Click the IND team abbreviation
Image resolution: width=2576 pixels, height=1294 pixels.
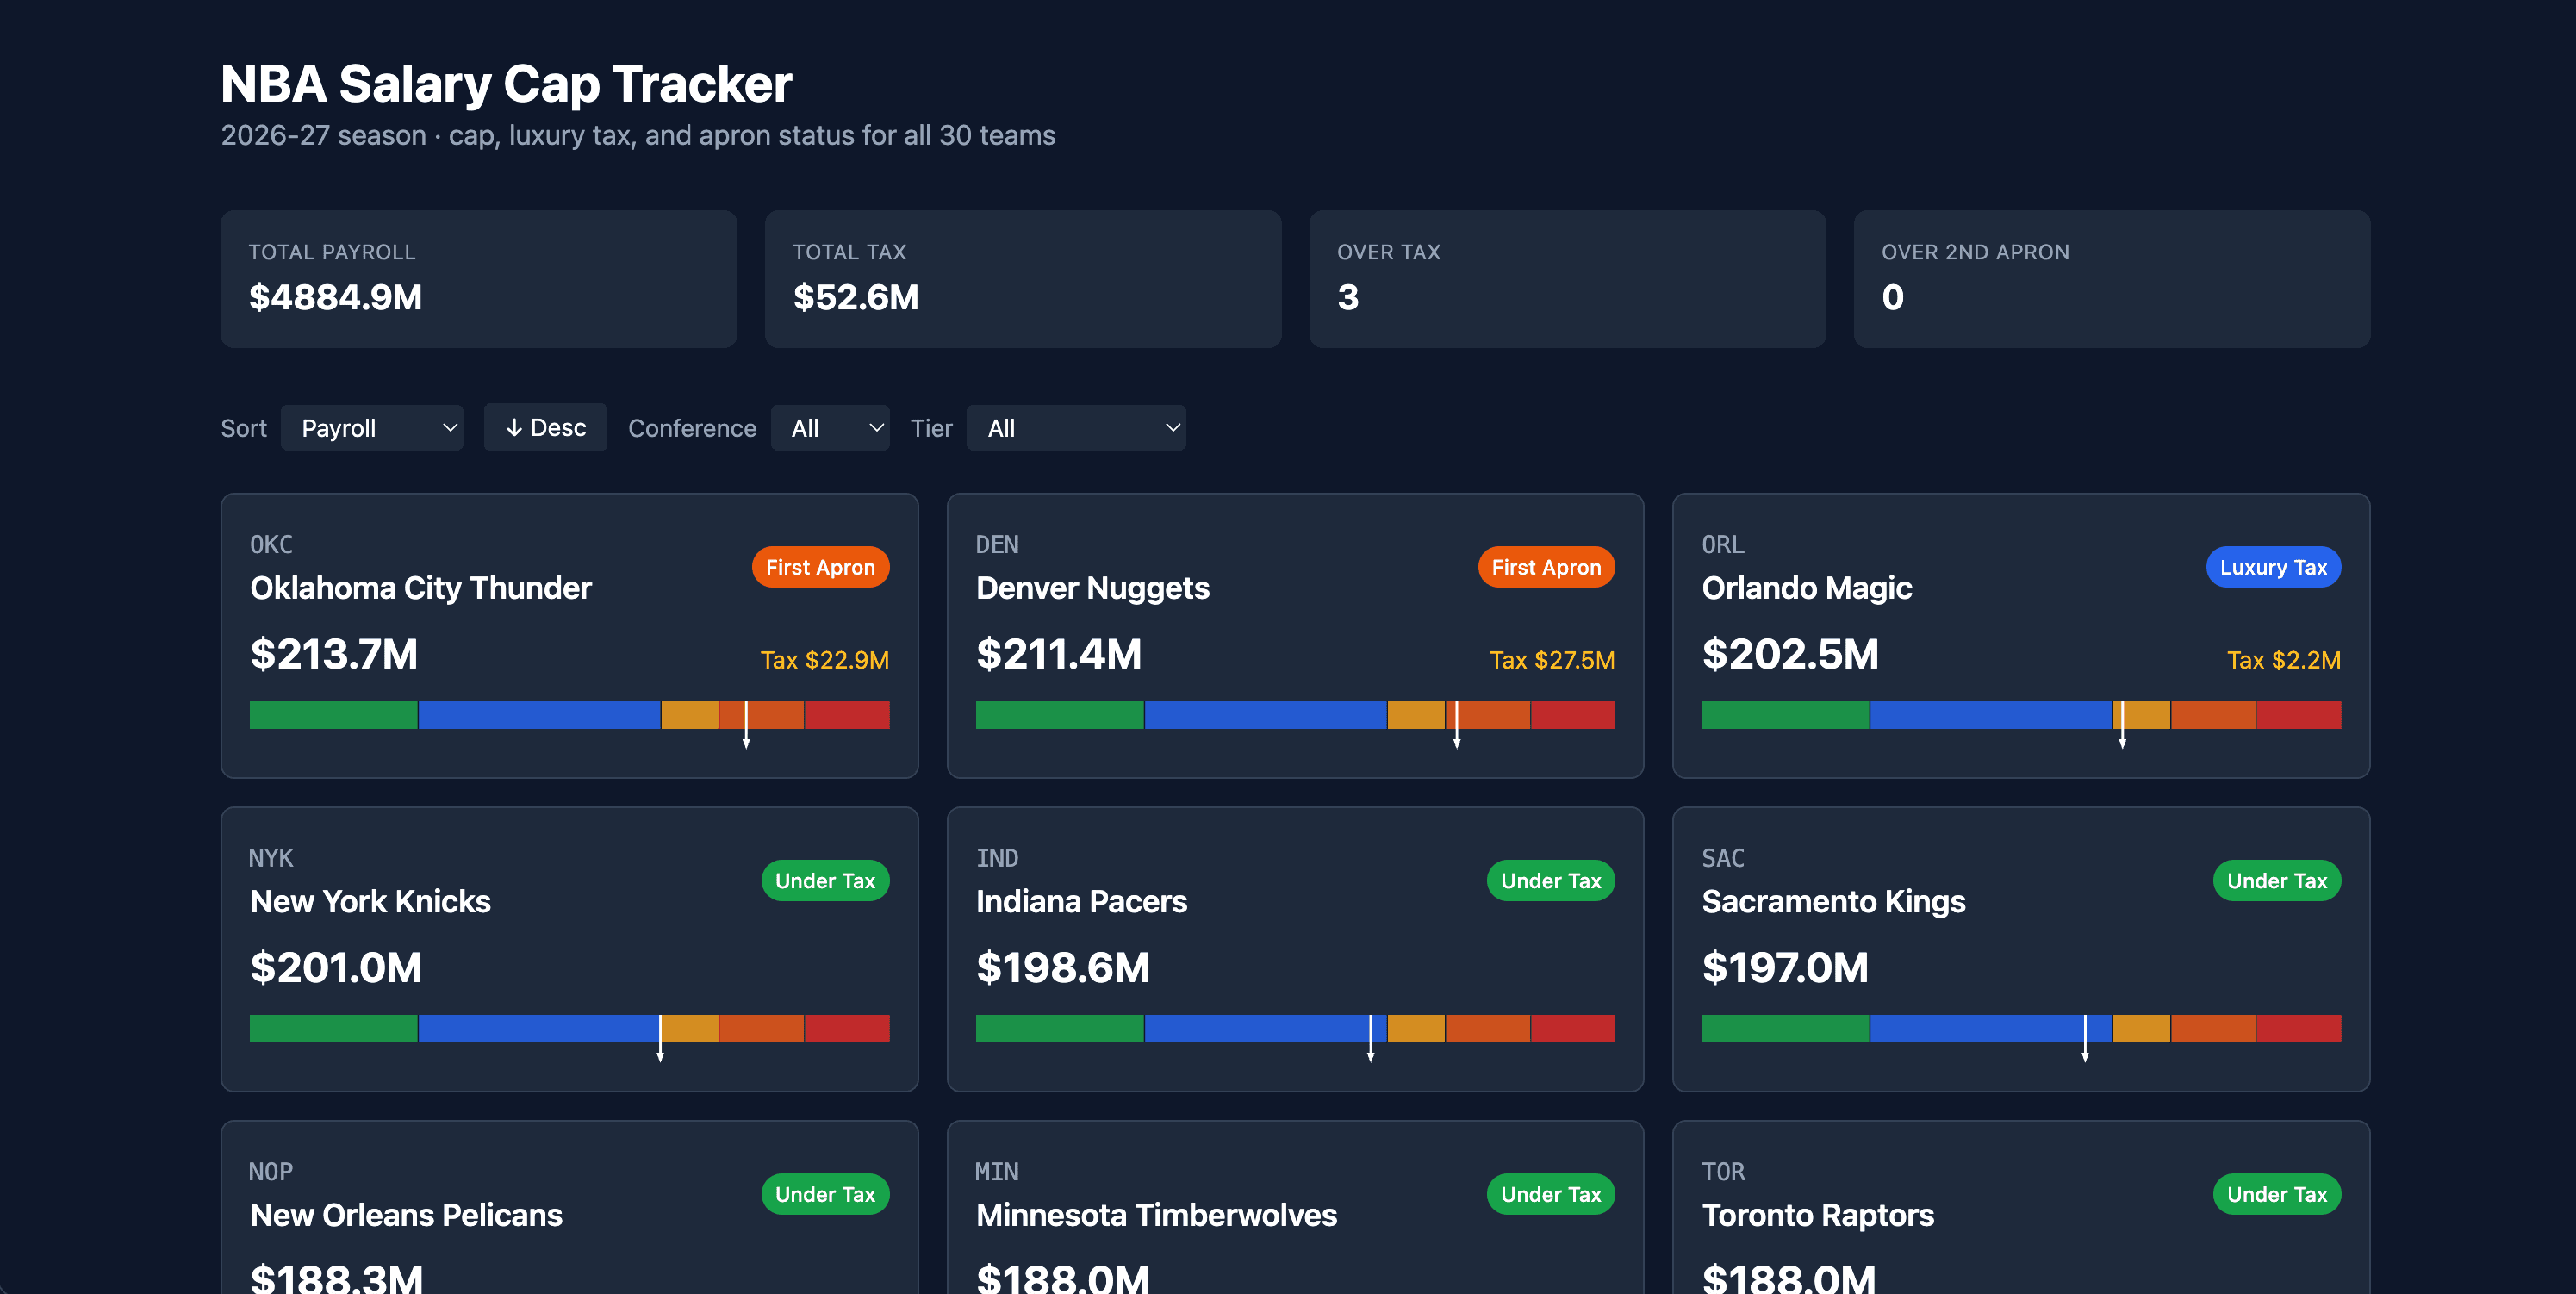pos(997,858)
